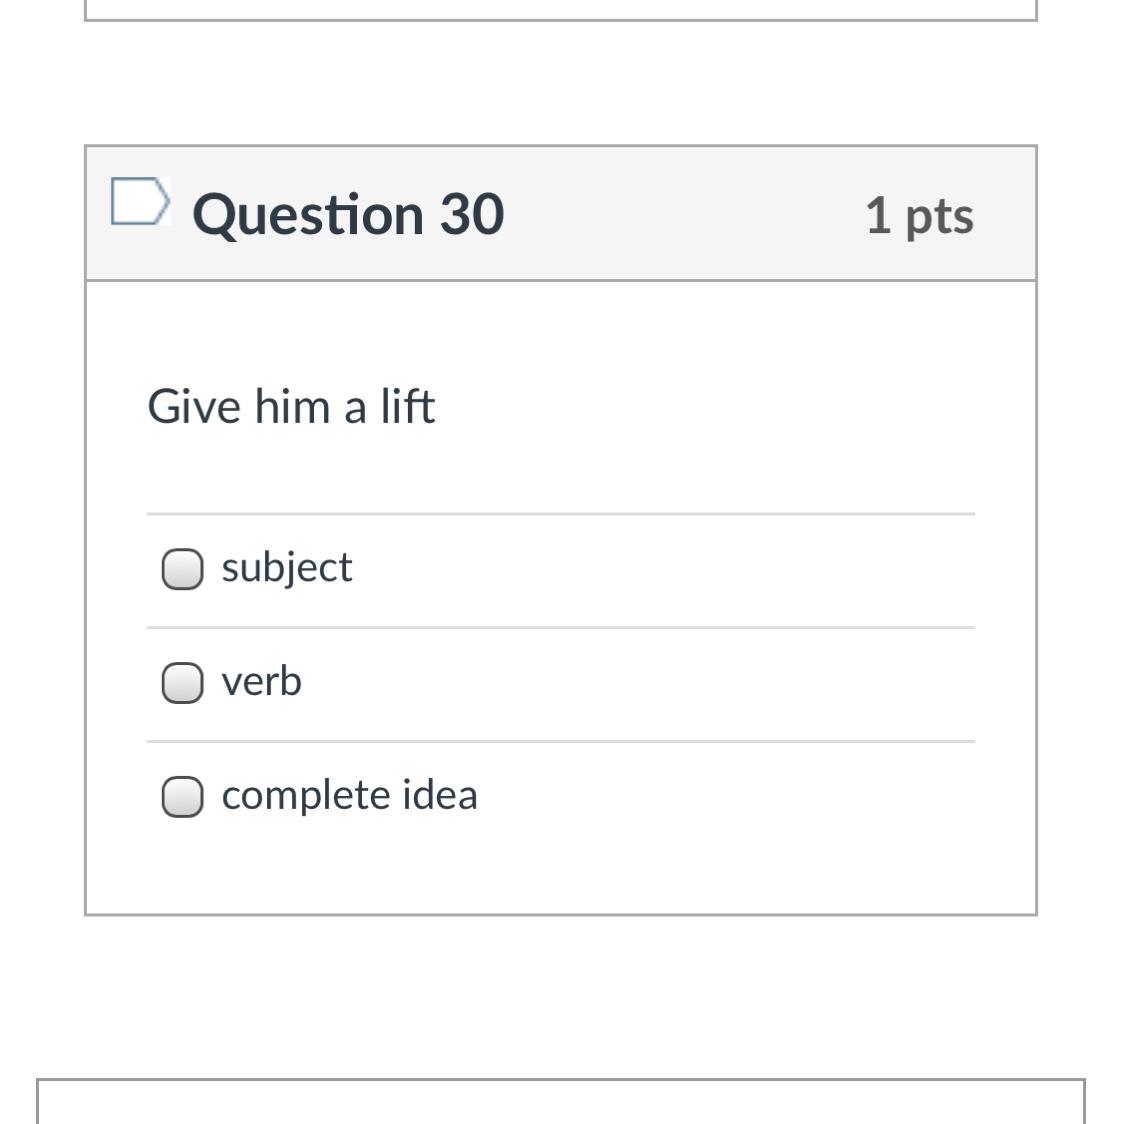1122x1124 pixels.
Task: Click the "verb" answer label text
Action: click(x=261, y=681)
